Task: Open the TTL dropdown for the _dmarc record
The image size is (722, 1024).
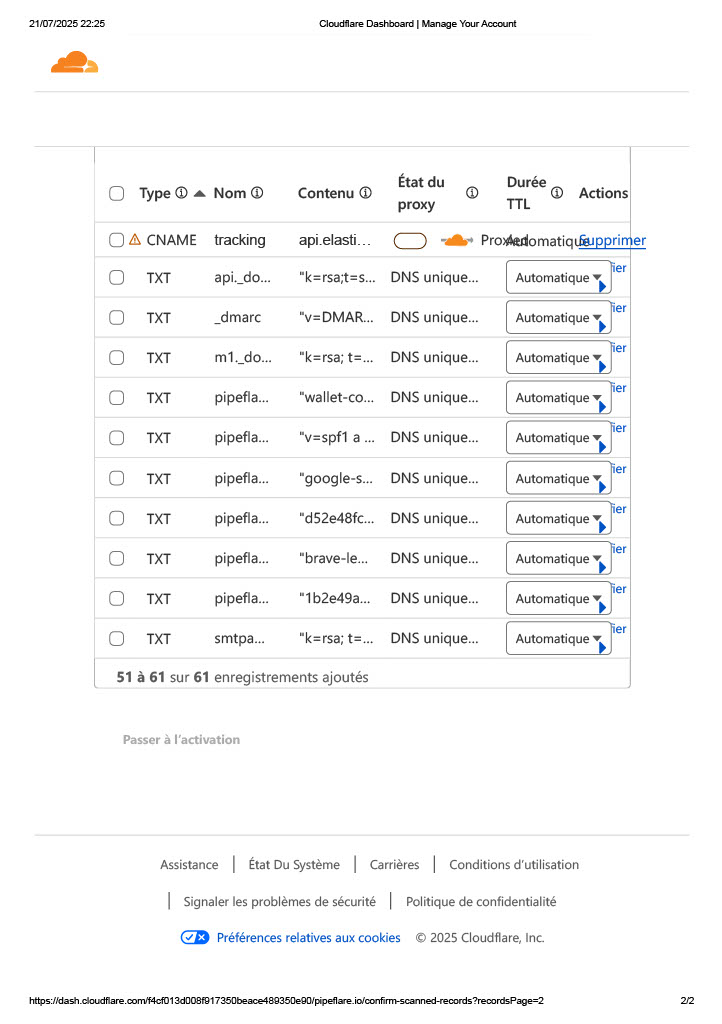Action: coord(558,318)
